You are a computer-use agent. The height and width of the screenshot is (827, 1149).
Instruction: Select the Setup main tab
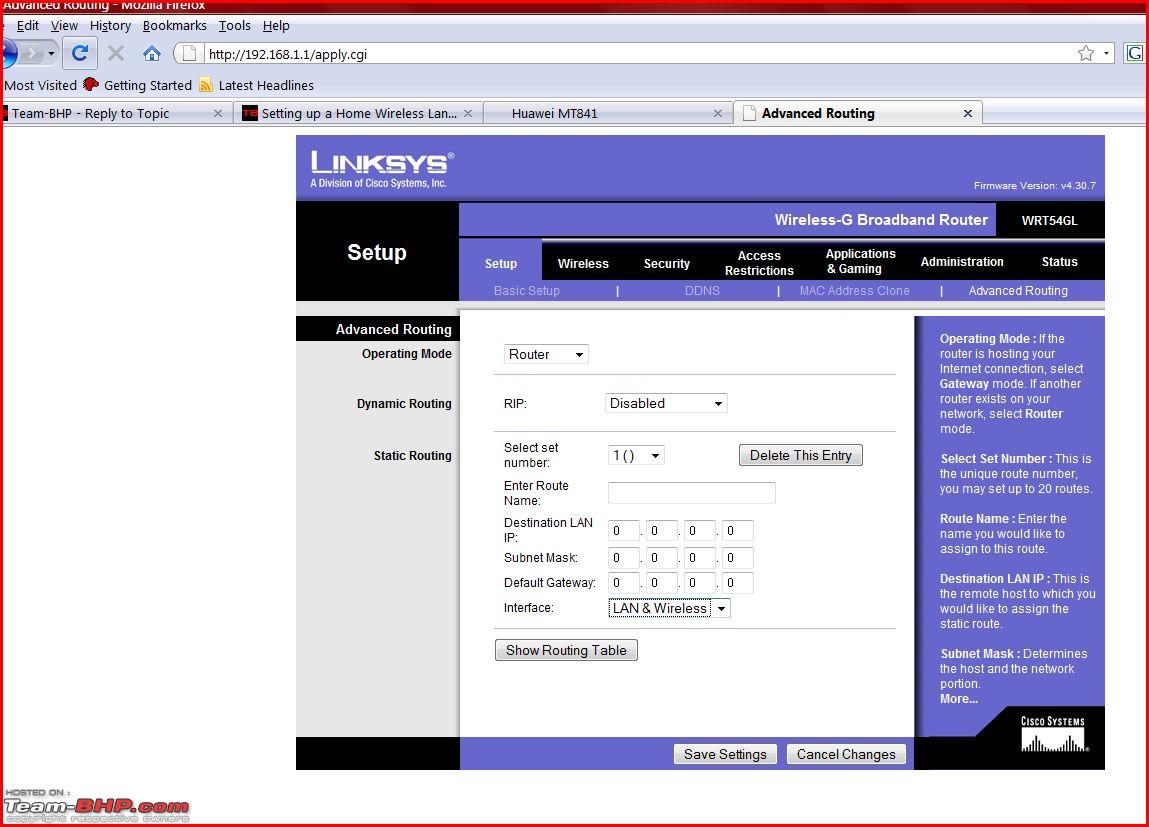coord(500,263)
